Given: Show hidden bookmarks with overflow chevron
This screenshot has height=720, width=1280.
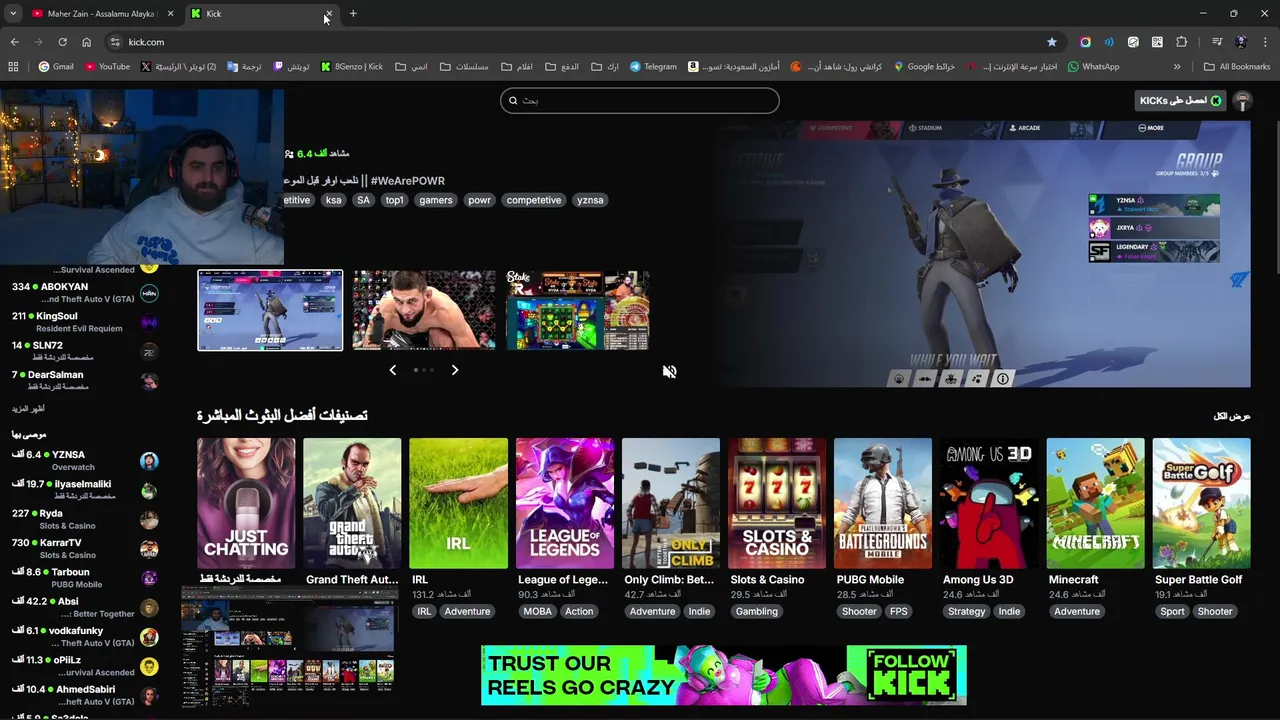Looking at the screenshot, I should [1177, 67].
